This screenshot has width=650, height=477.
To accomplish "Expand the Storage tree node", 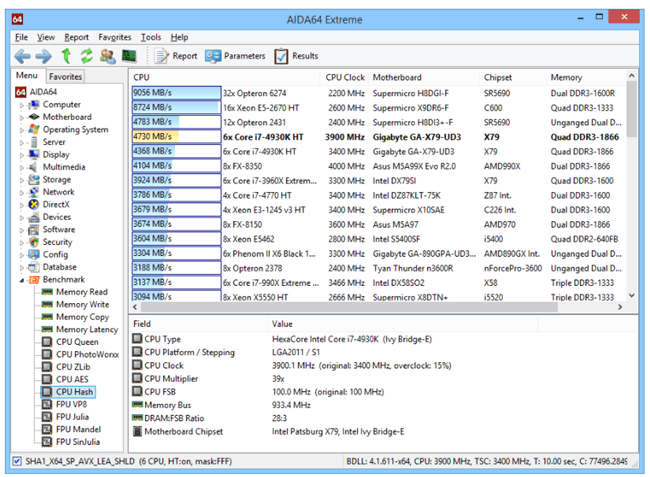I will pos(22,180).
